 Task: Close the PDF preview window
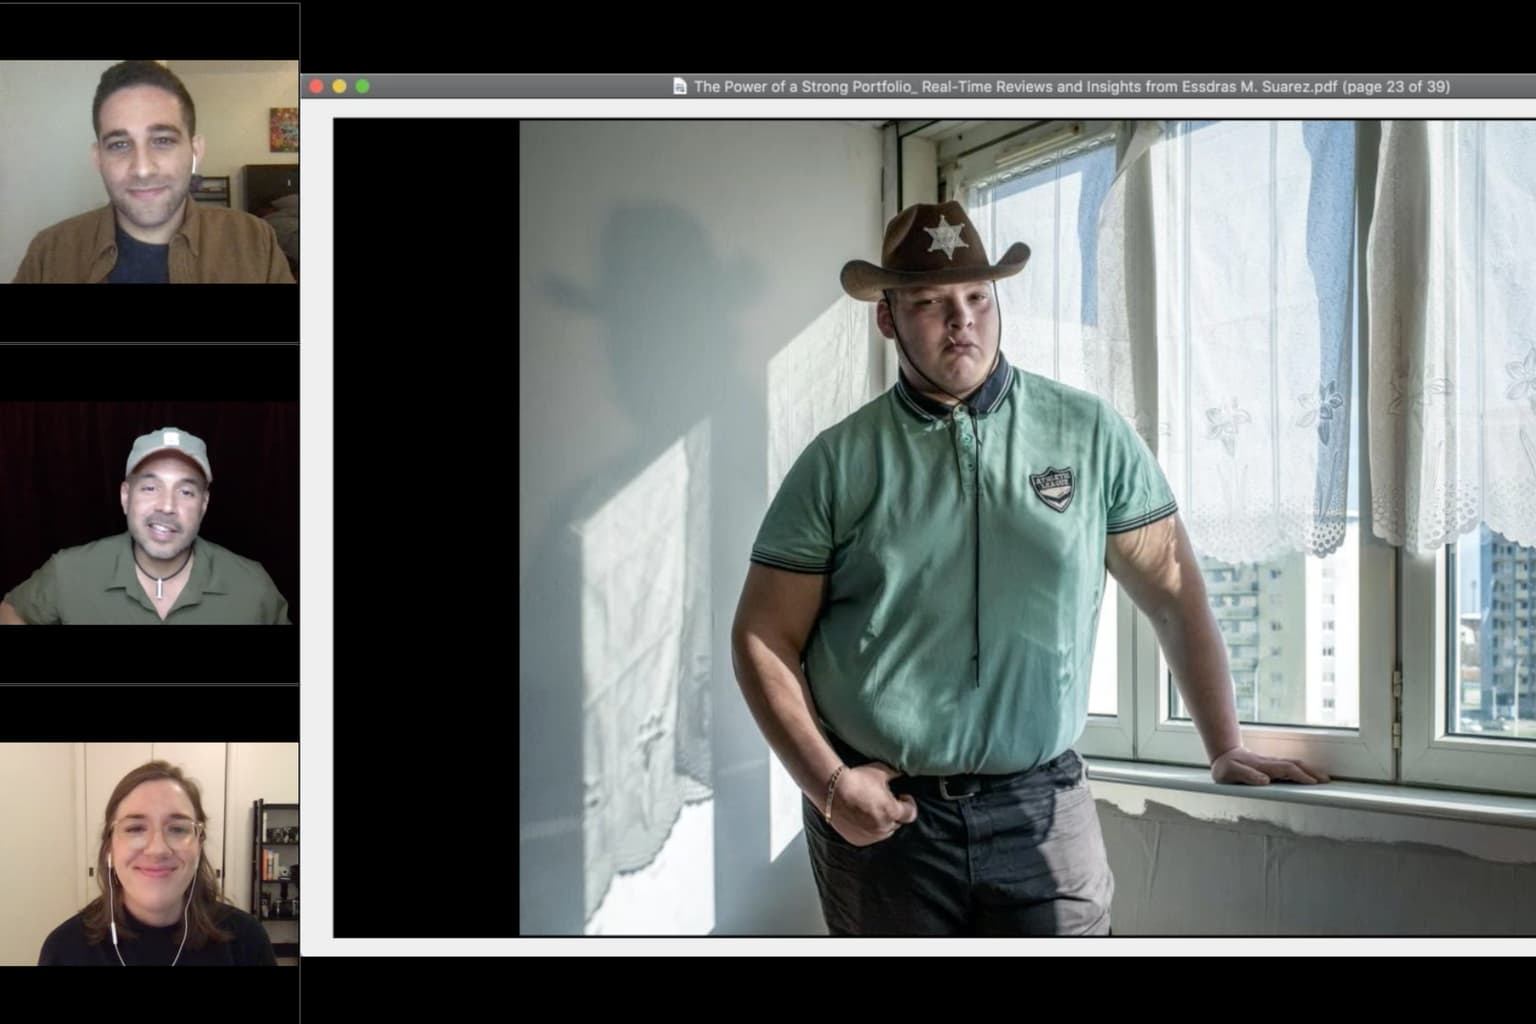[x=317, y=87]
